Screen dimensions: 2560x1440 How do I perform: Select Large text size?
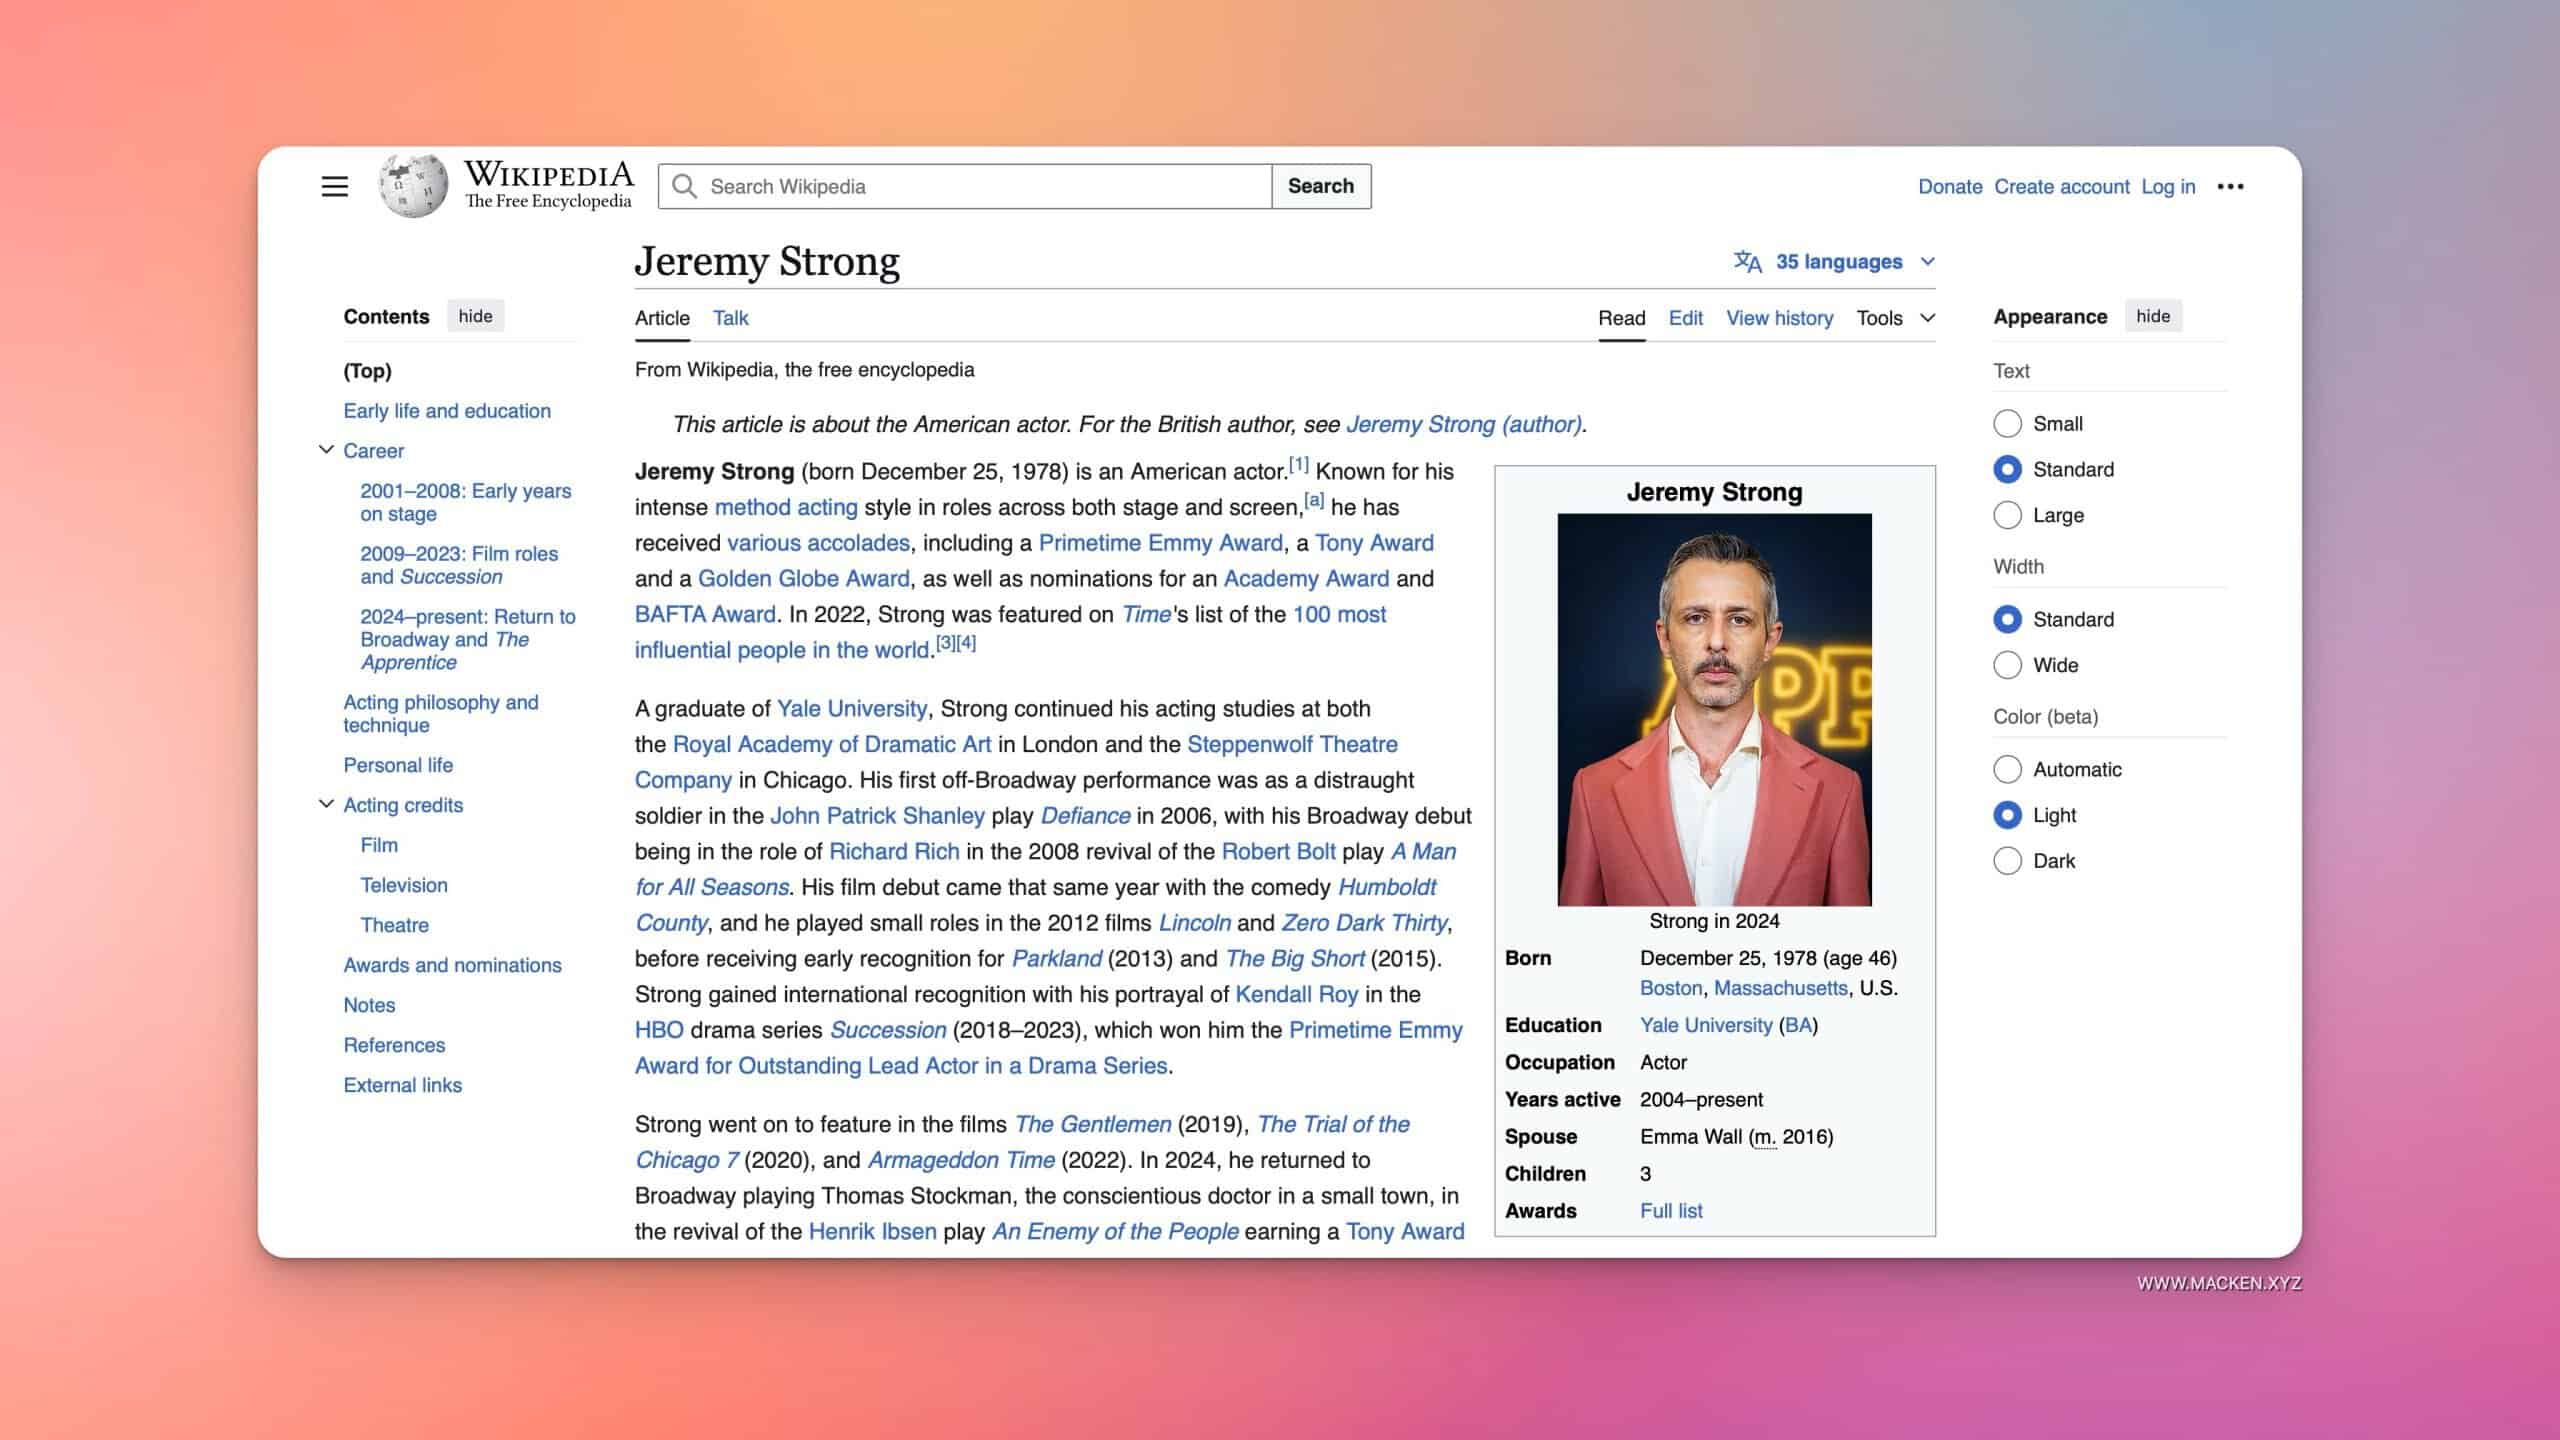click(x=2007, y=516)
